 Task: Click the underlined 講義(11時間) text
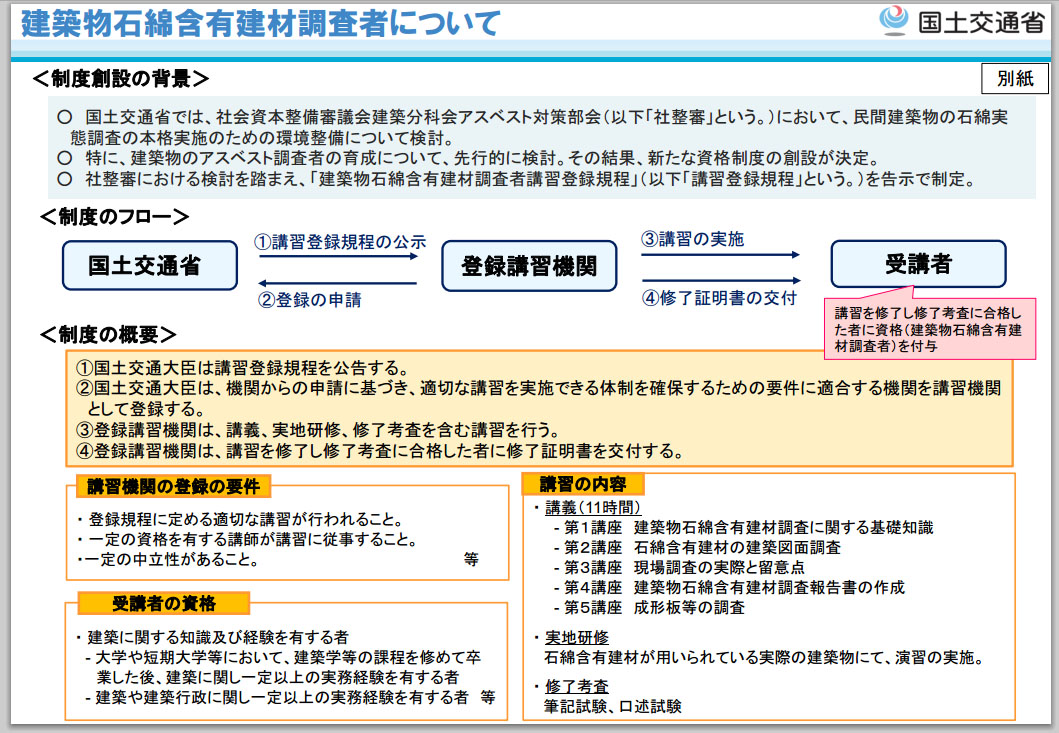tap(592, 507)
